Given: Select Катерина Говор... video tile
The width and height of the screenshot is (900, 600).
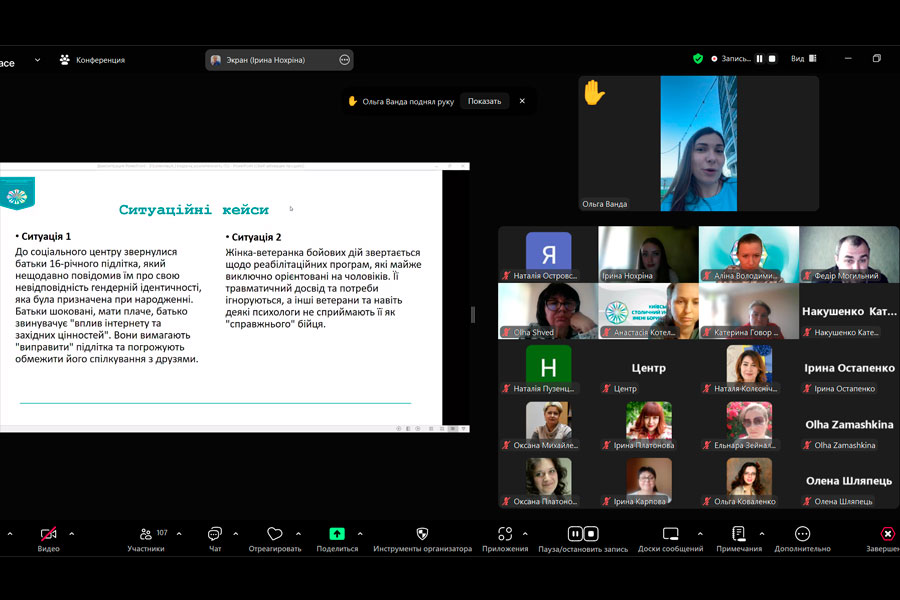Looking at the screenshot, I should point(749,311).
